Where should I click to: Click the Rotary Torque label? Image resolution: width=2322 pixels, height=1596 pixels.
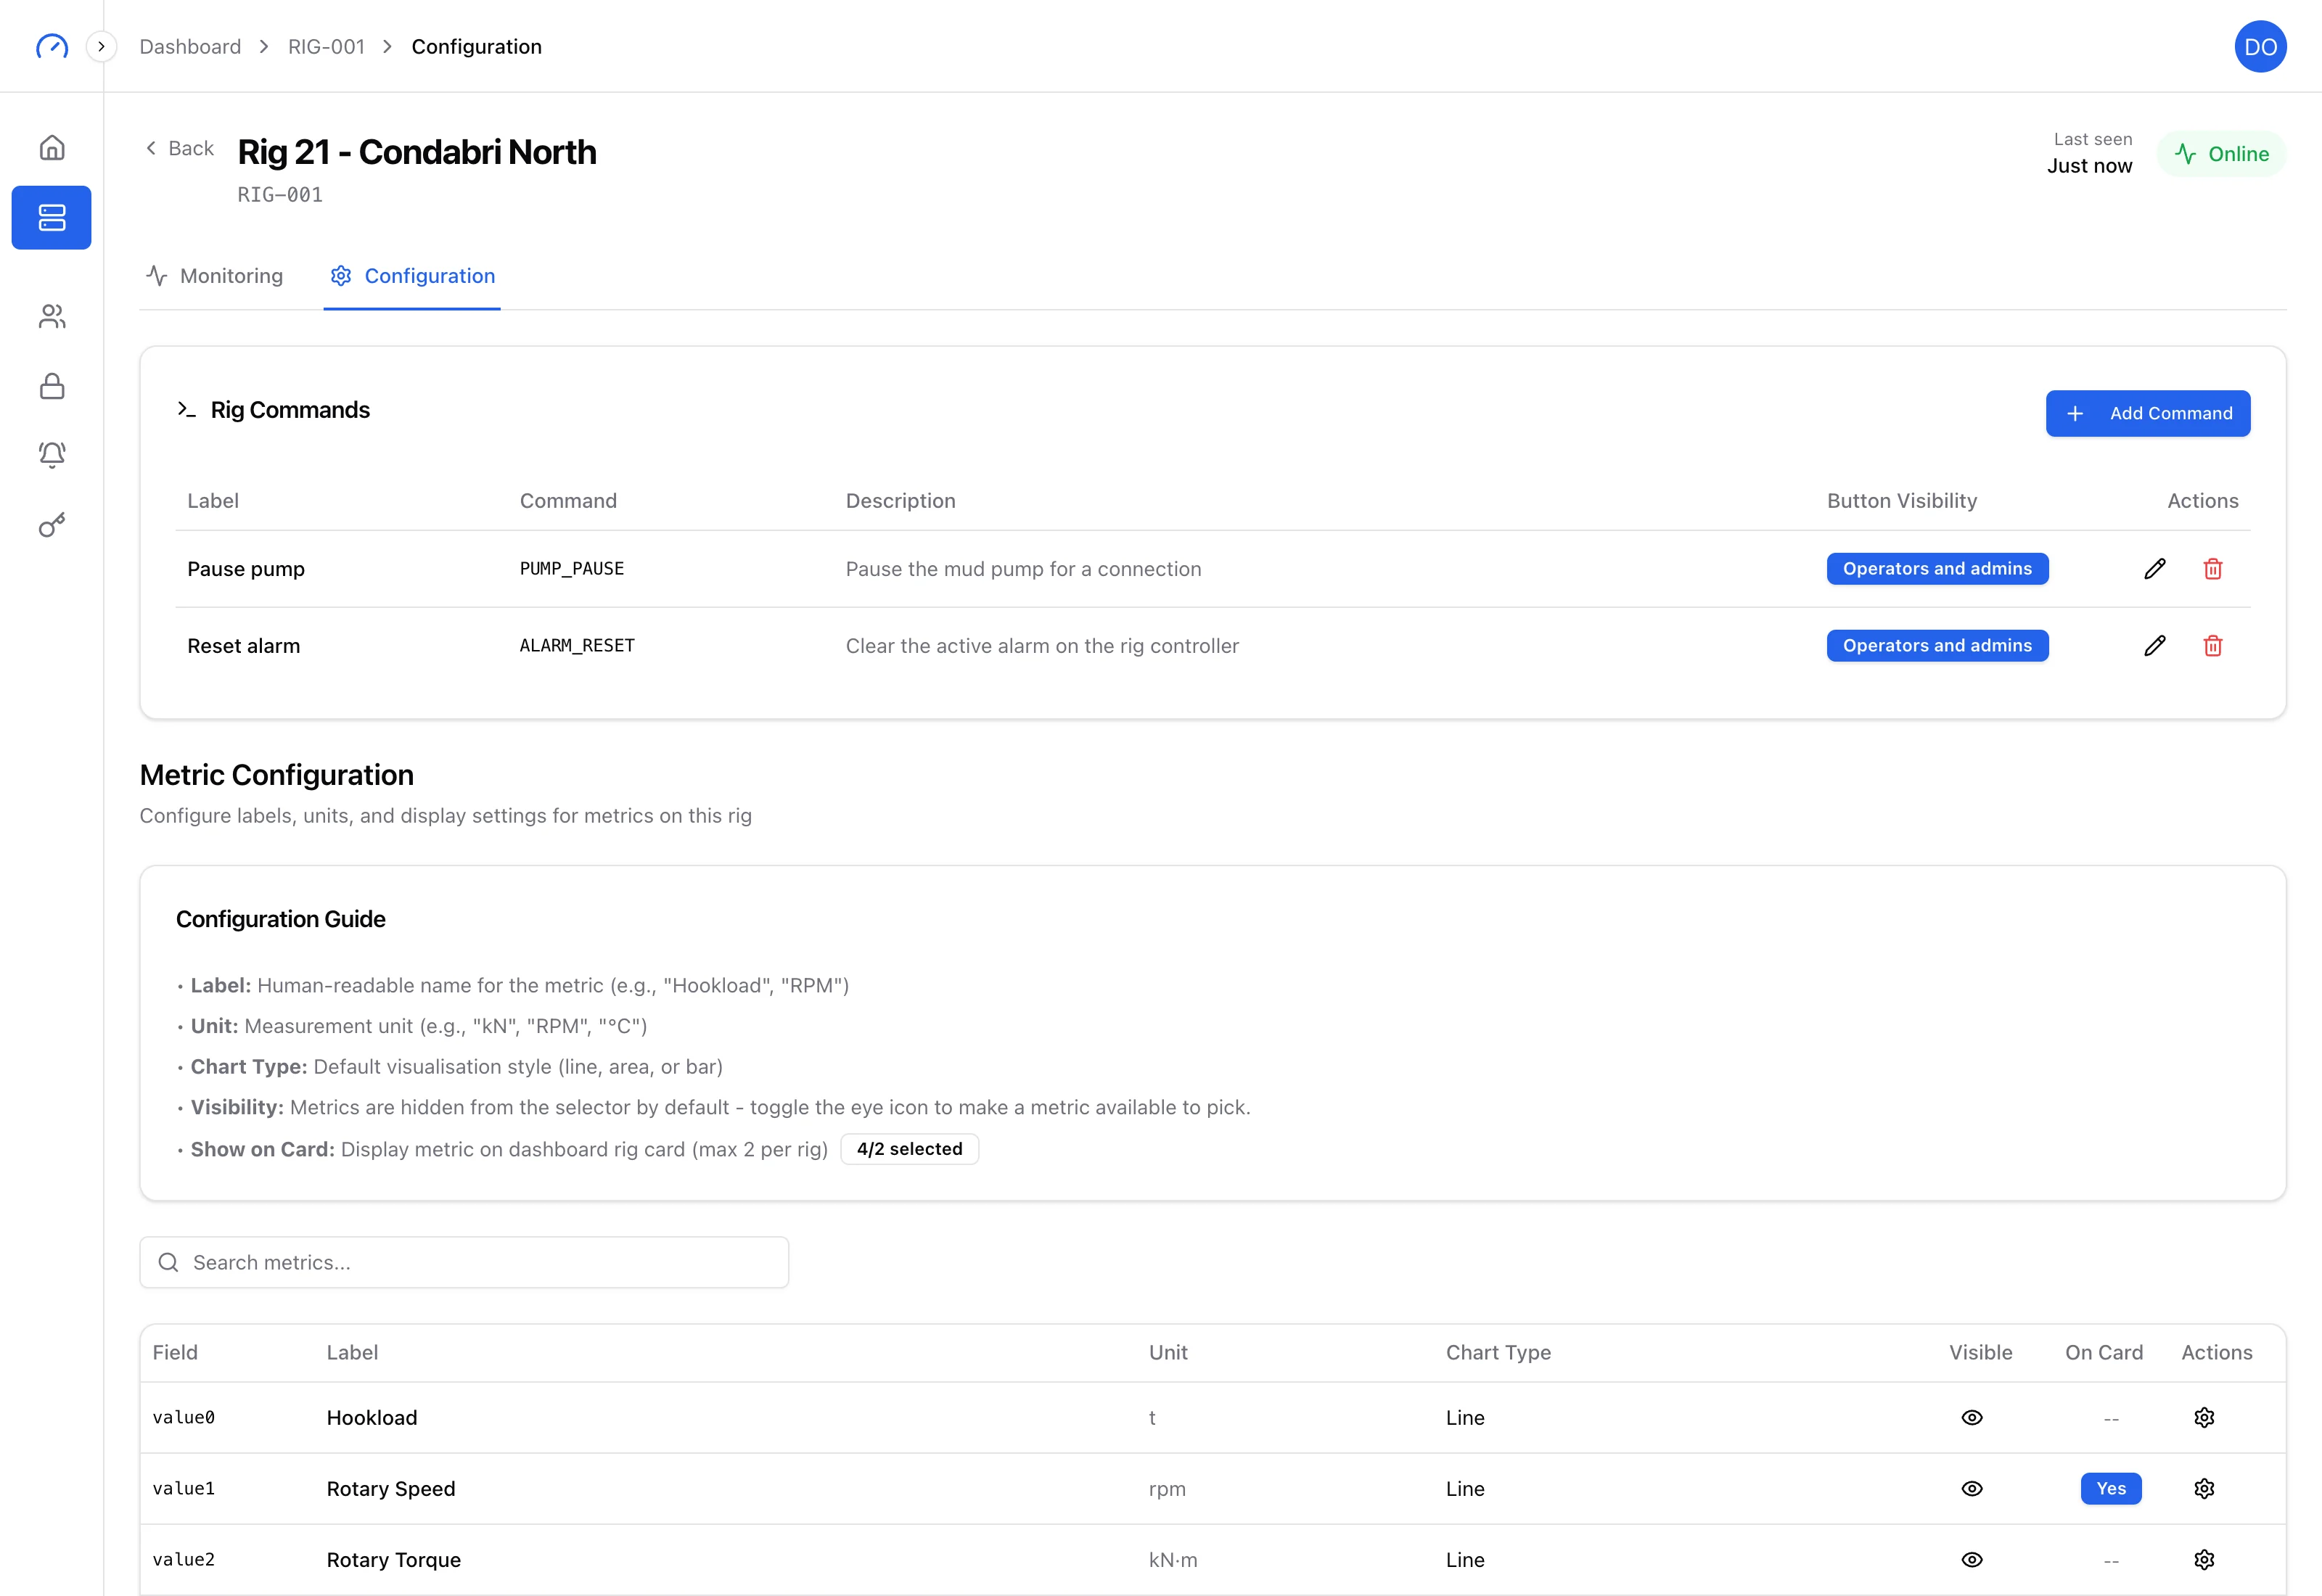click(x=394, y=1560)
